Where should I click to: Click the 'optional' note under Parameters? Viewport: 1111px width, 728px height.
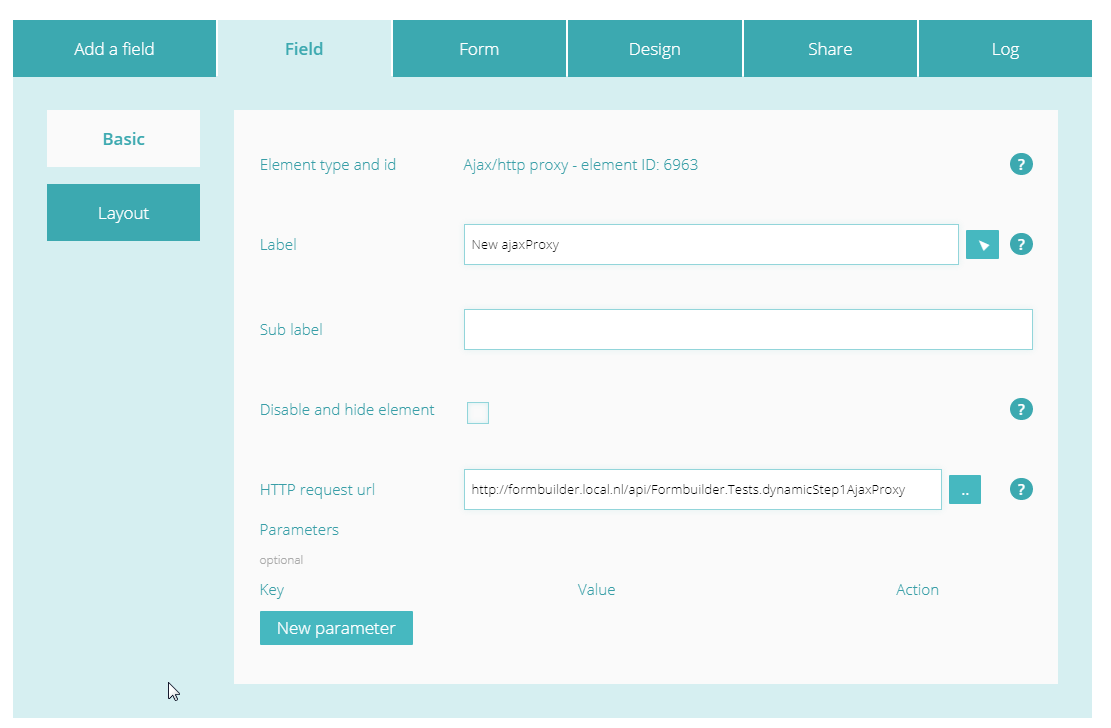tap(281, 560)
